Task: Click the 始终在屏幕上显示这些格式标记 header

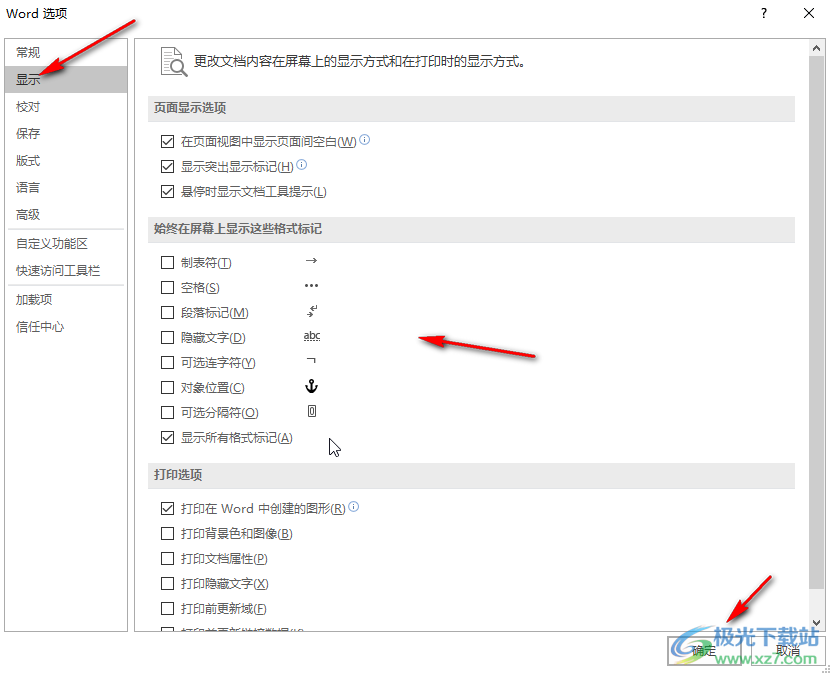Action: coord(471,229)
